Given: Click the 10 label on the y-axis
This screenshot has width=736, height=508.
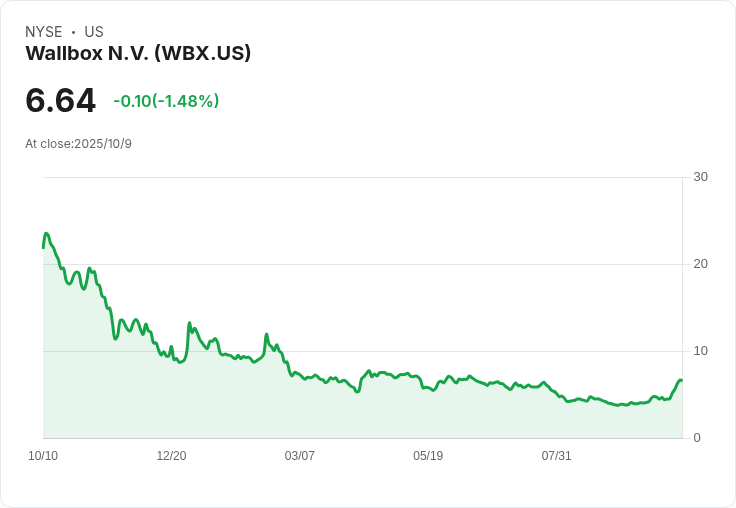Looking at the screenshot, I should point(700,351).
